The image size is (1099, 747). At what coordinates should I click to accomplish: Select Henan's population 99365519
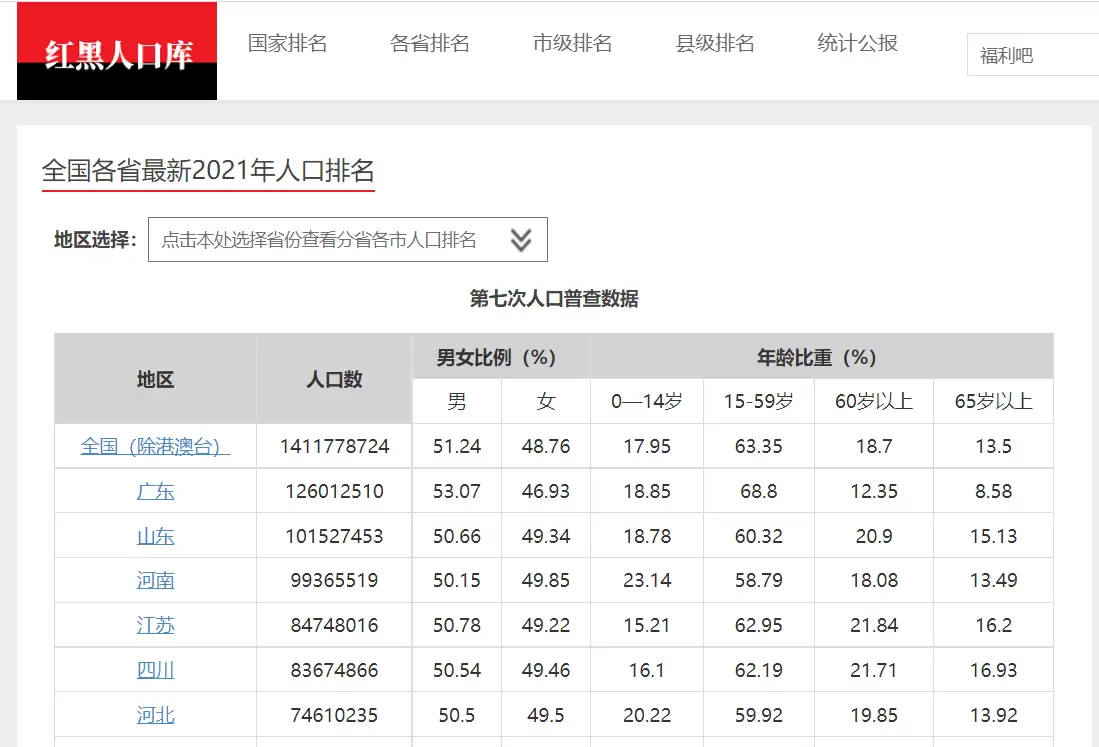(x=334, y=580)
